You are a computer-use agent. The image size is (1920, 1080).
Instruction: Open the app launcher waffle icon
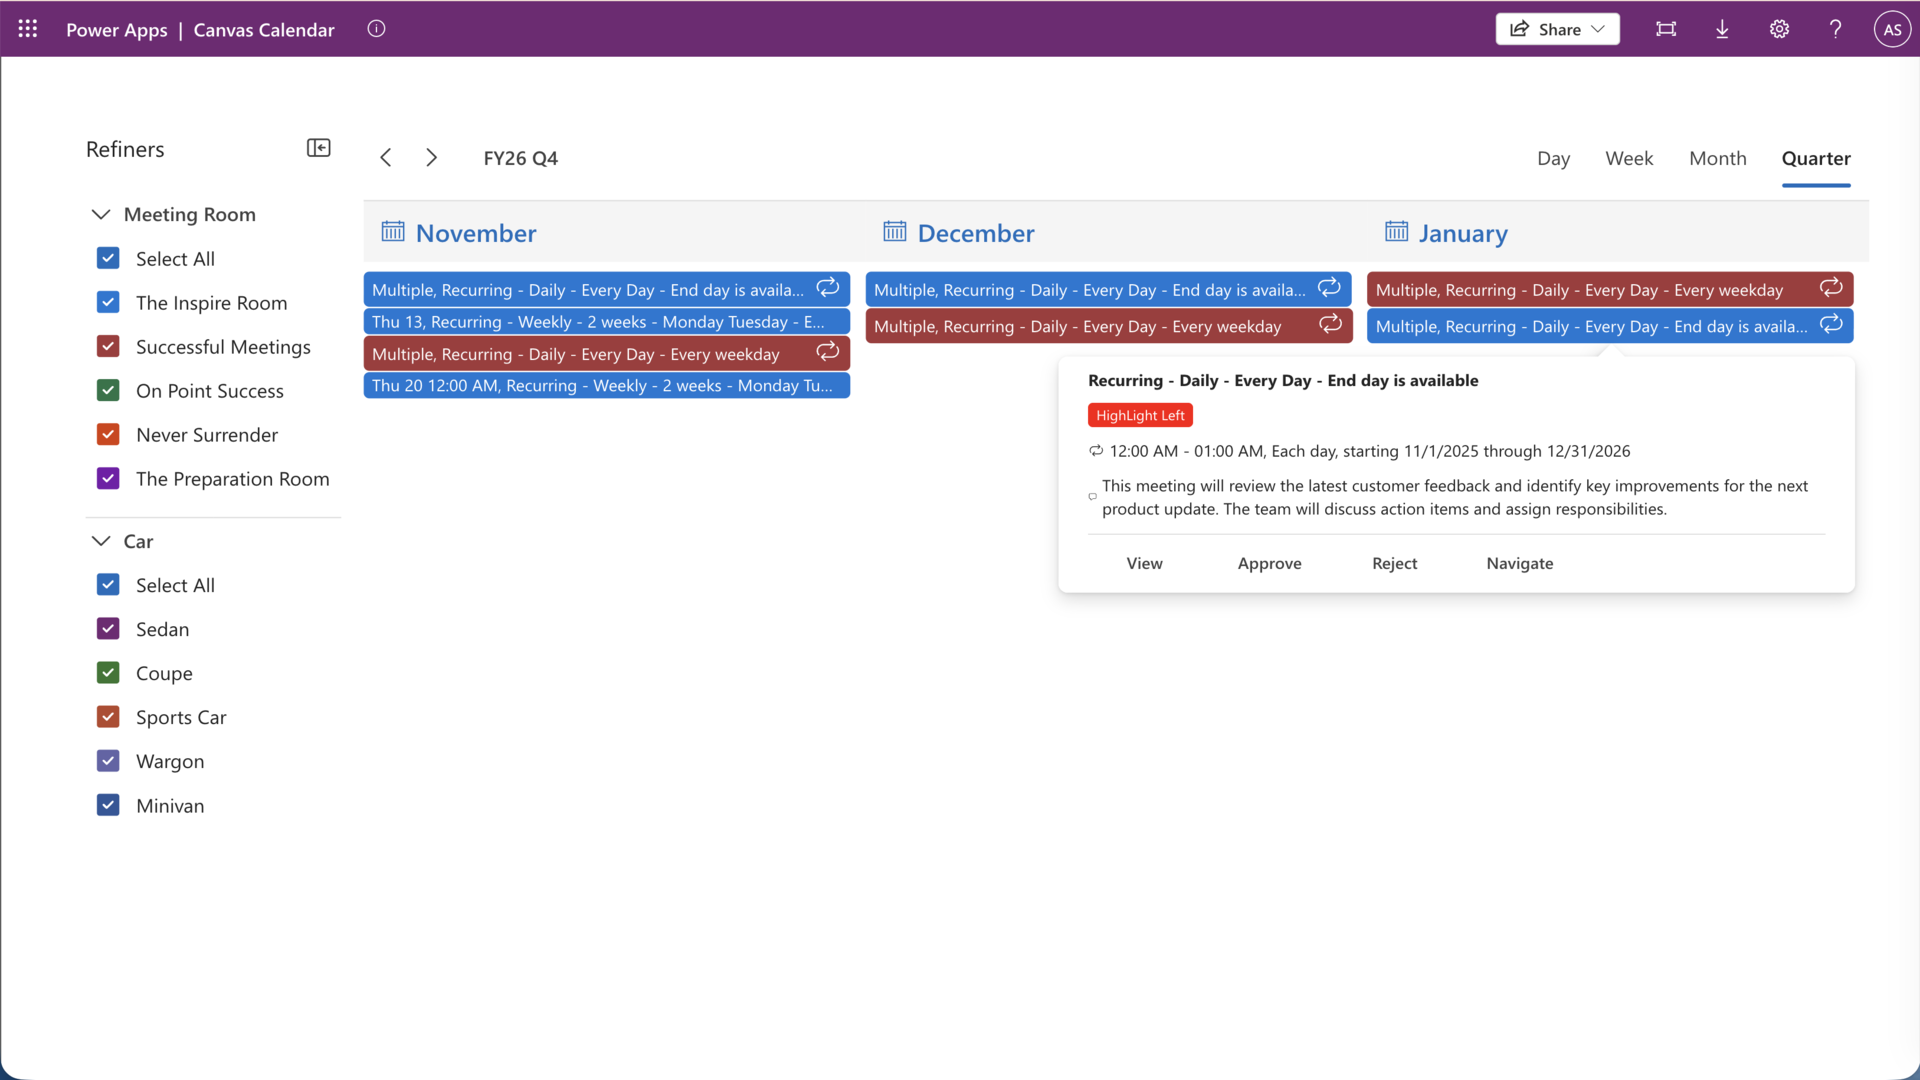coord(28,29)
